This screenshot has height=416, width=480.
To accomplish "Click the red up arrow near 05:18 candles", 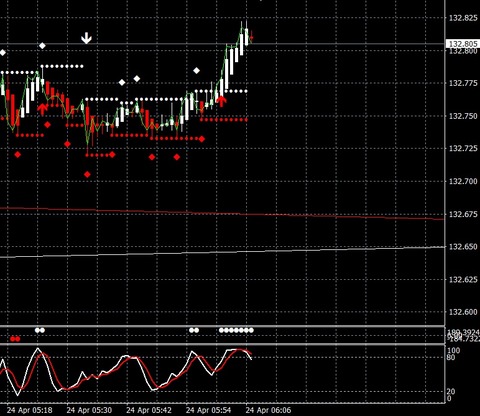I will point(42,109).
